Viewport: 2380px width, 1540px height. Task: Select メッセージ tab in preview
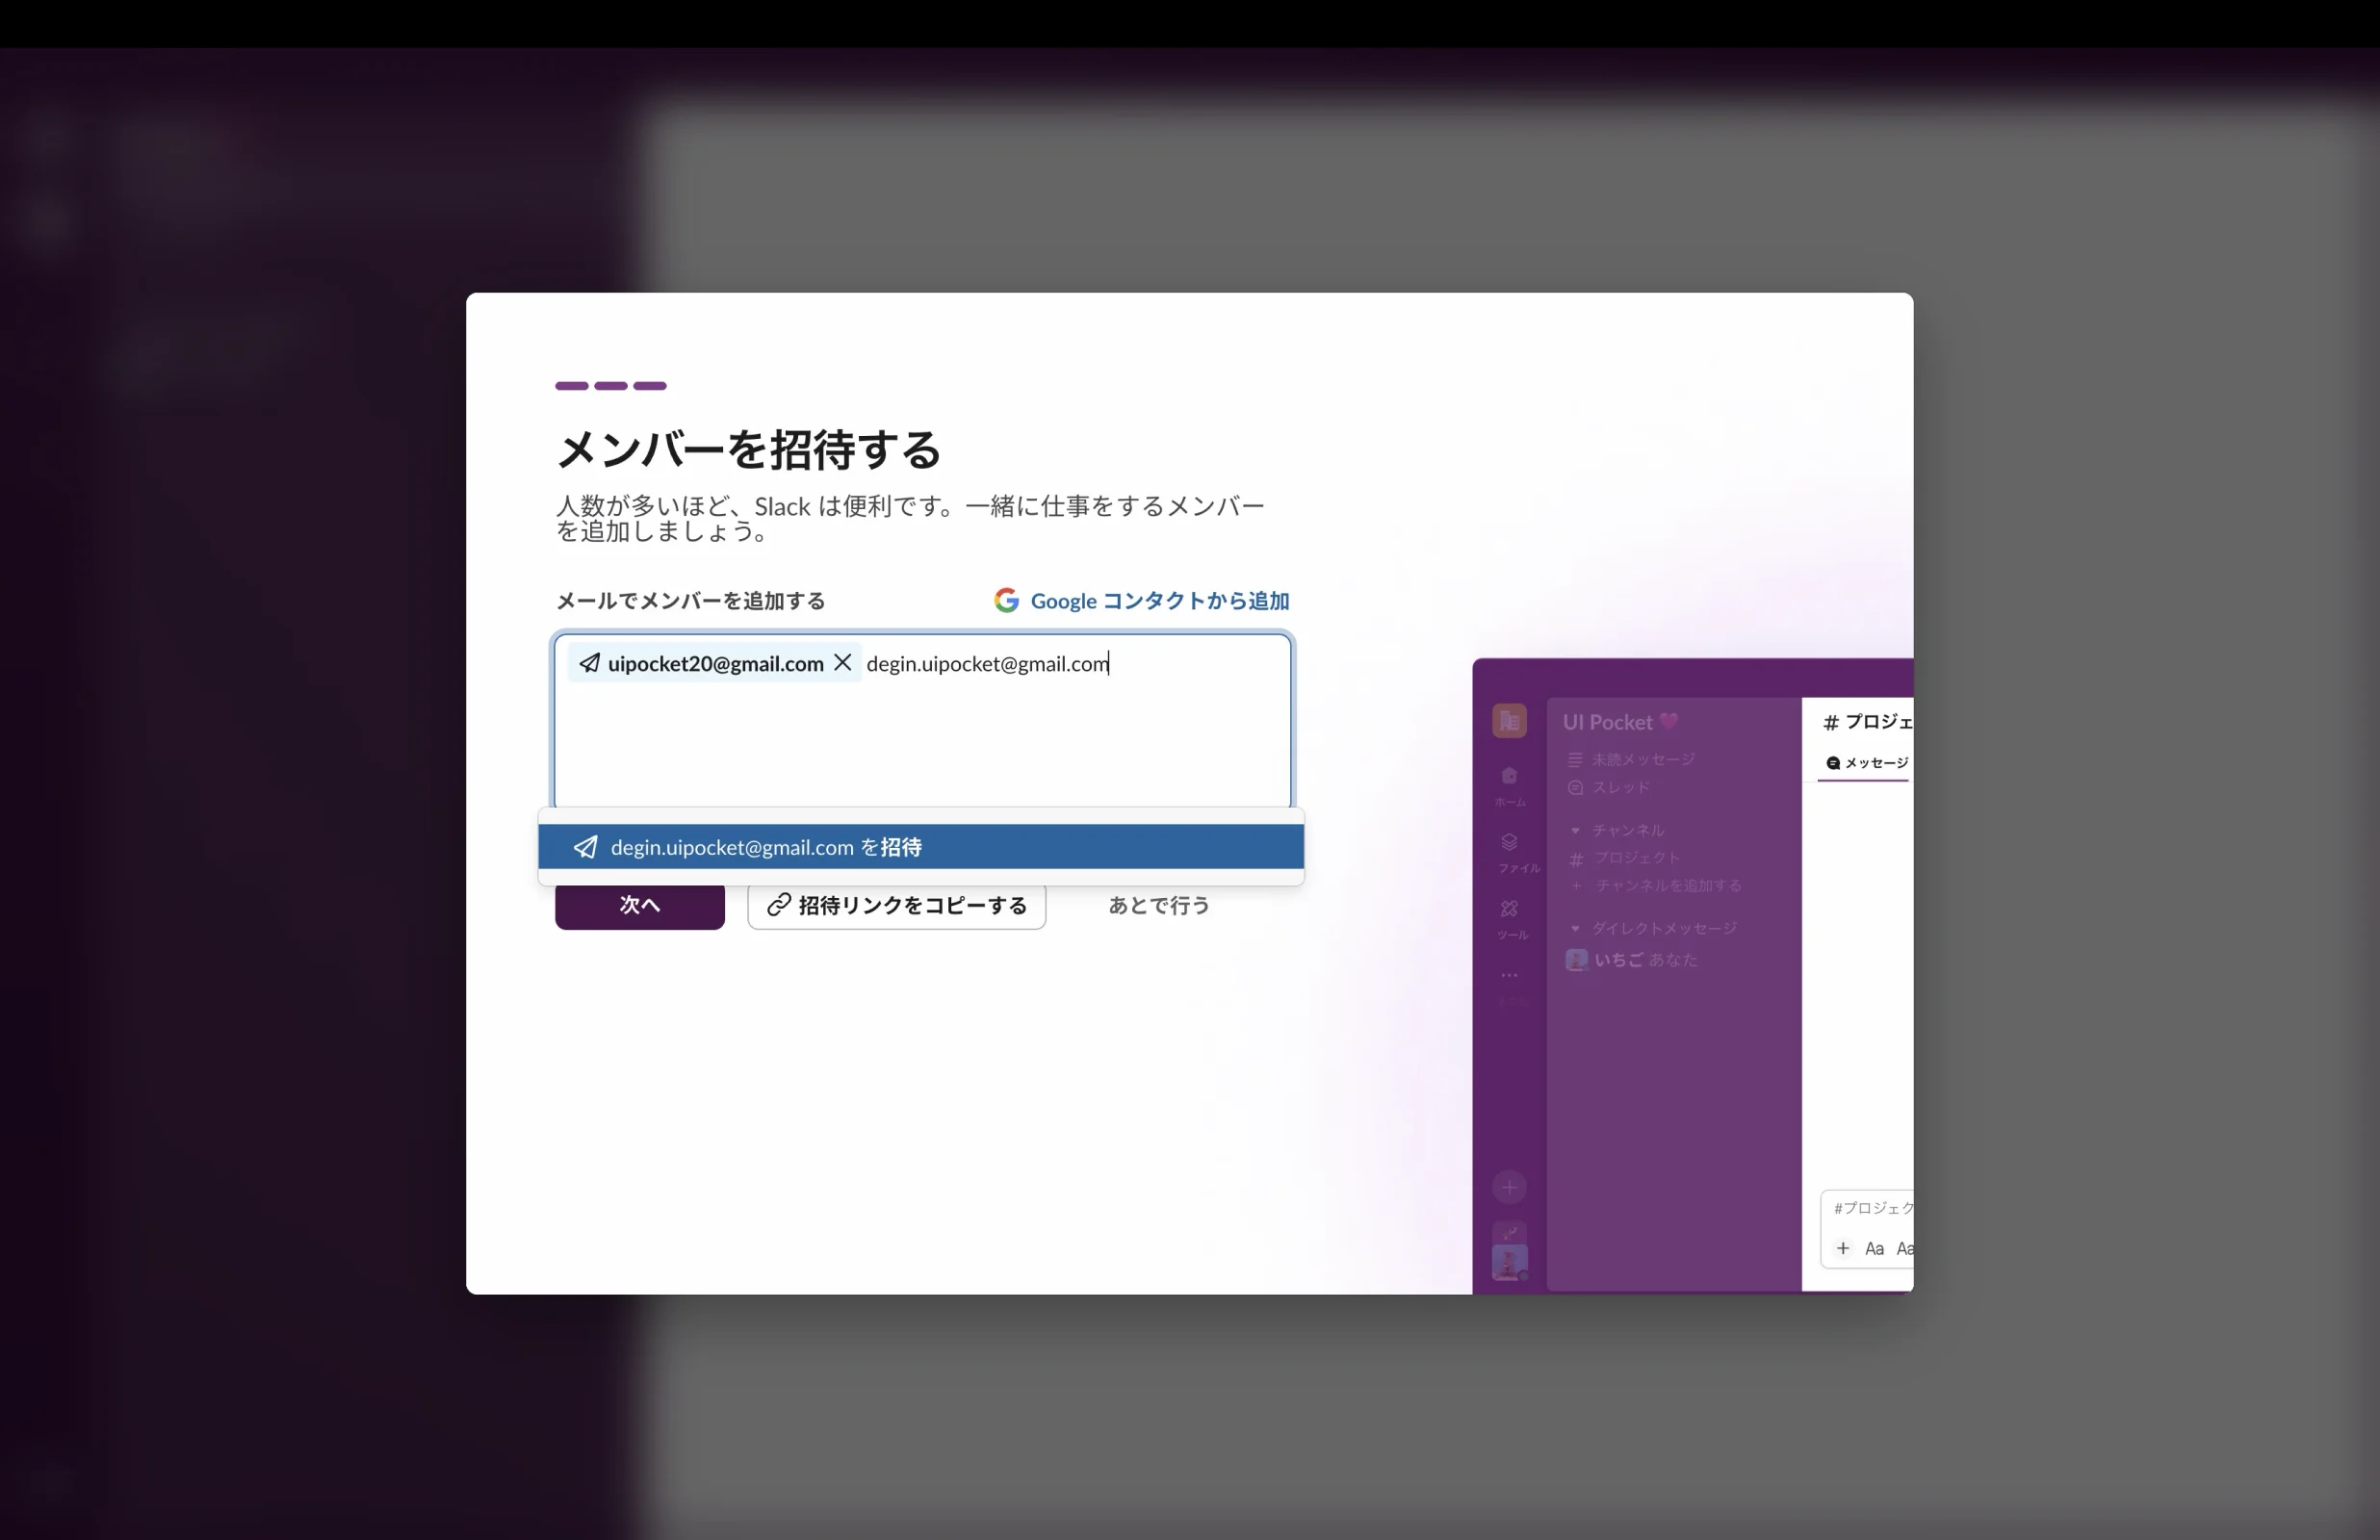pos(1866,763)
